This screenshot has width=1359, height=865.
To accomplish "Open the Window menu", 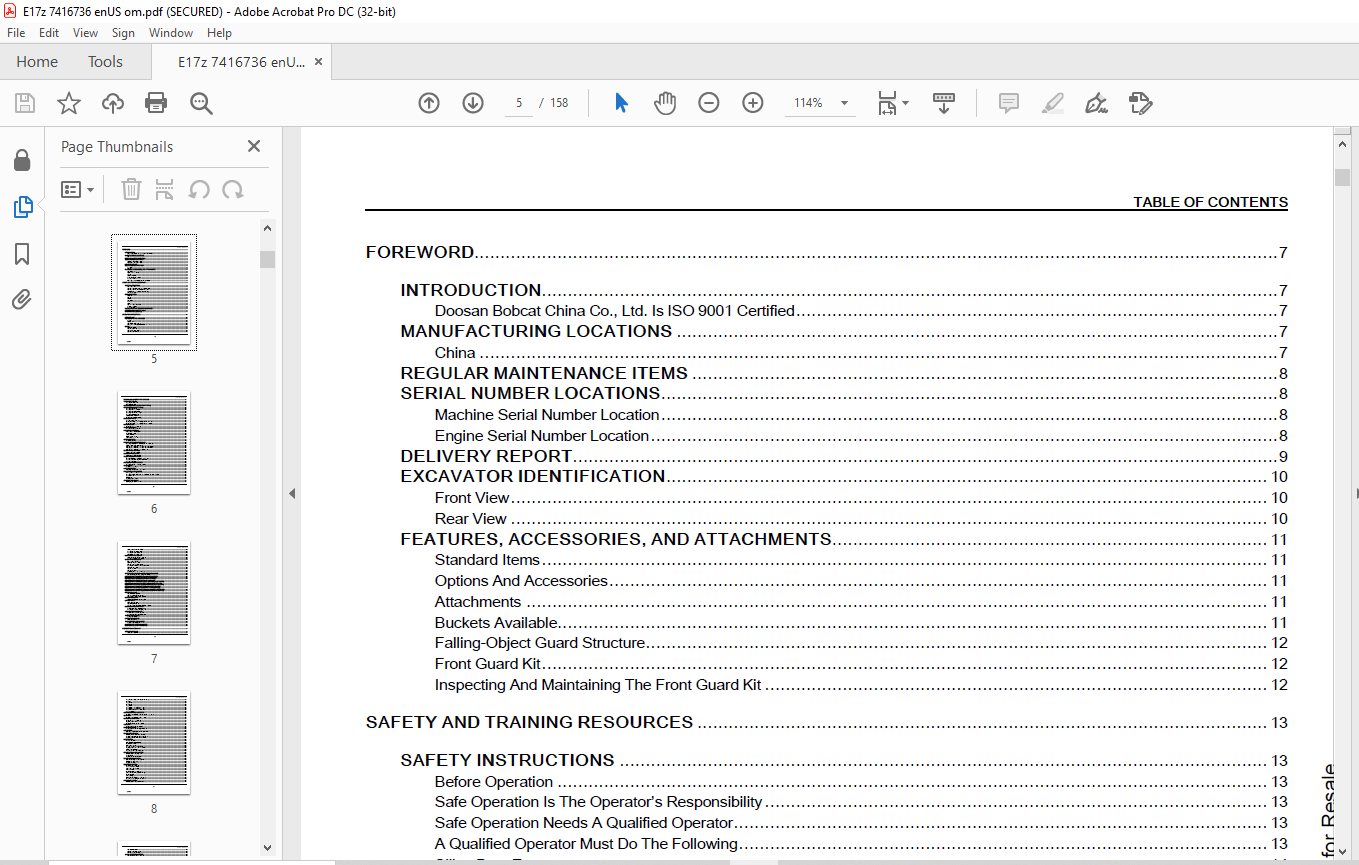I will [171, 33].
